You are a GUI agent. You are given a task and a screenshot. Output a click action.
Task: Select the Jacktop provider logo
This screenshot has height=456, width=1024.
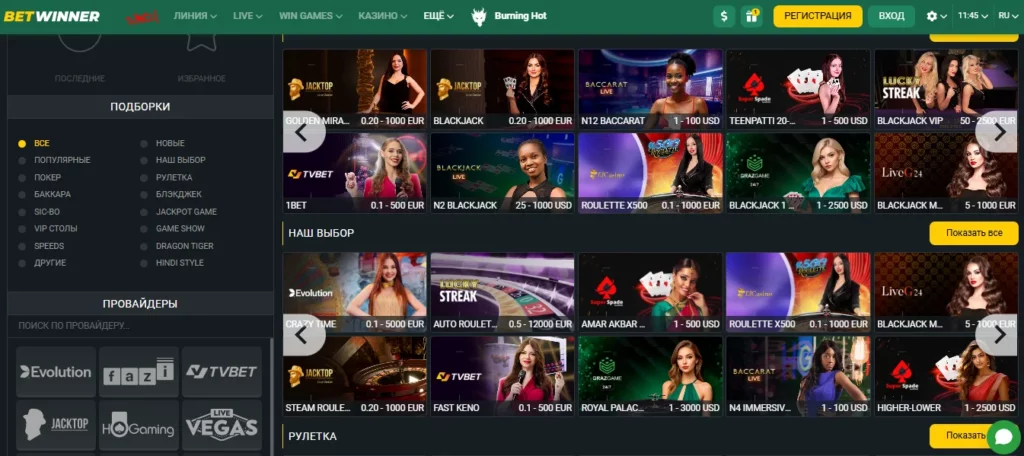56,425
